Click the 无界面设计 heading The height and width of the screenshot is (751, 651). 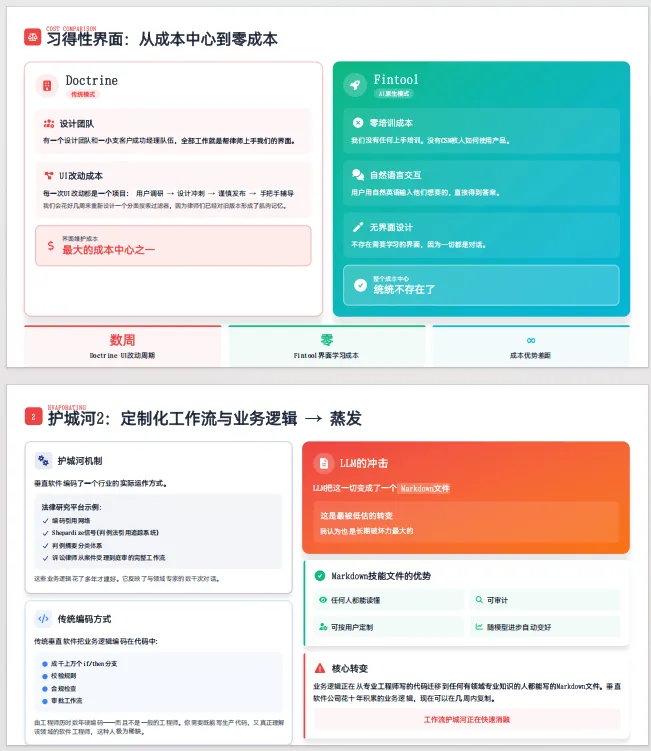point(391,227)
